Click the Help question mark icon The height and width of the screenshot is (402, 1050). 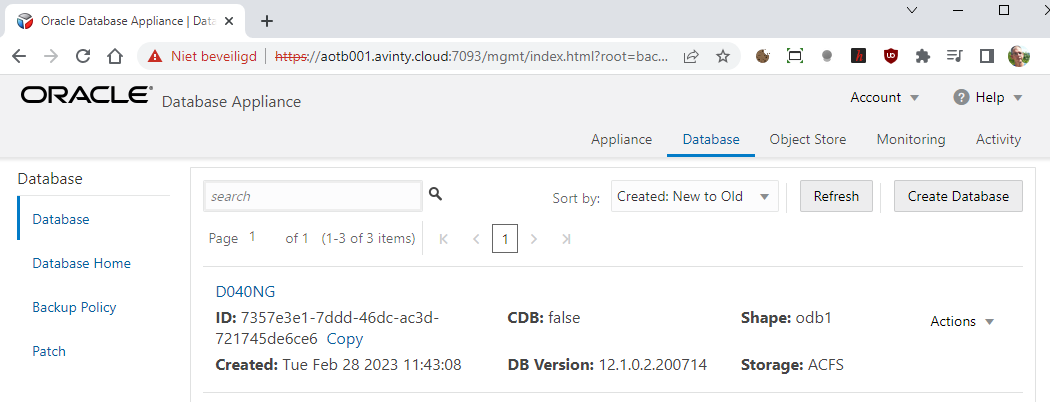point(962,97)
